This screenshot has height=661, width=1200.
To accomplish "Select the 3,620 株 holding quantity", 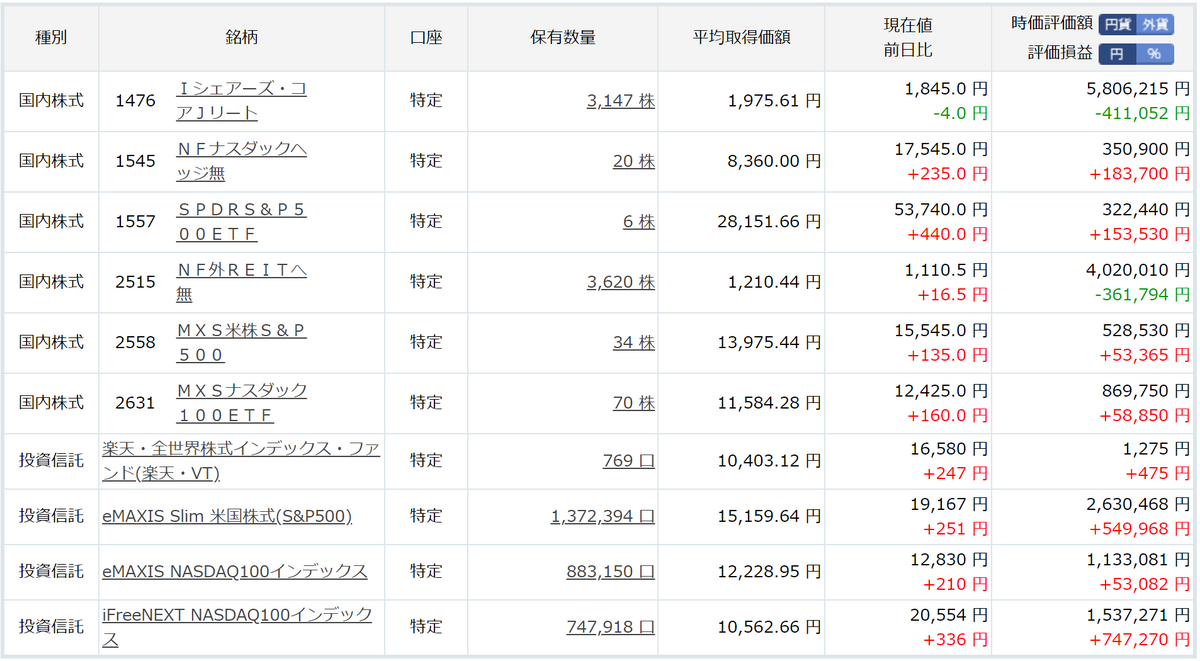I will point(621,282).
